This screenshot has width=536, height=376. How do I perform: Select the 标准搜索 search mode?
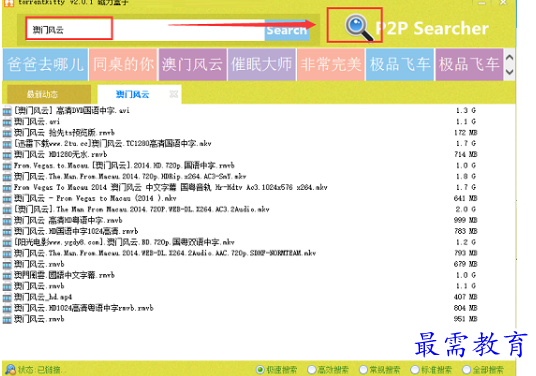click(415, 370)
